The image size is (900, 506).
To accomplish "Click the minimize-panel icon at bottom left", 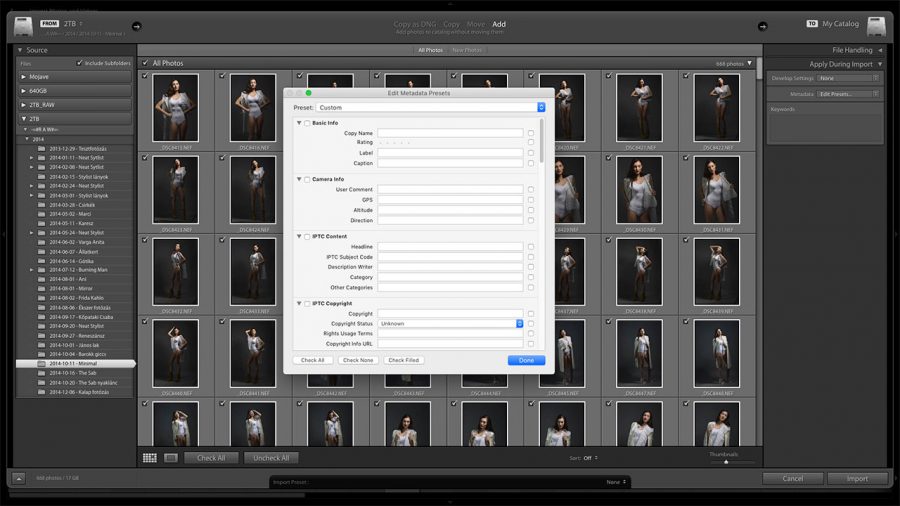I will tap(19, 479).
